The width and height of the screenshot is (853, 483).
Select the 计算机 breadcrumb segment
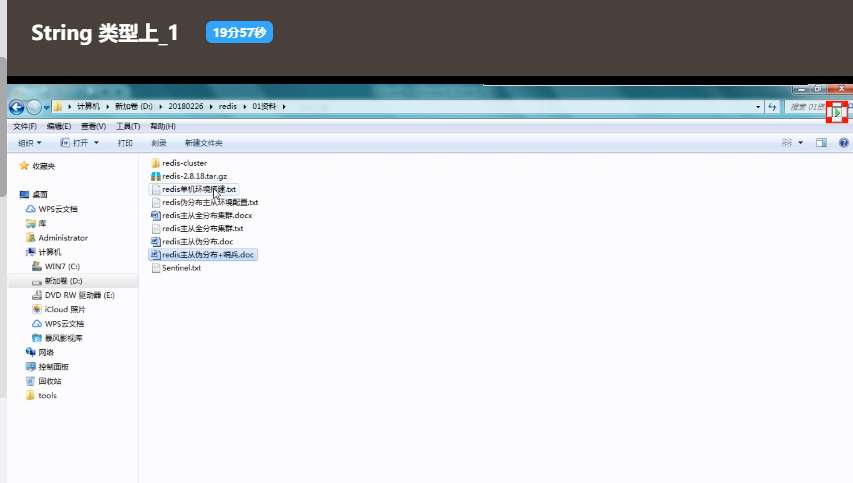coord(88,106)
